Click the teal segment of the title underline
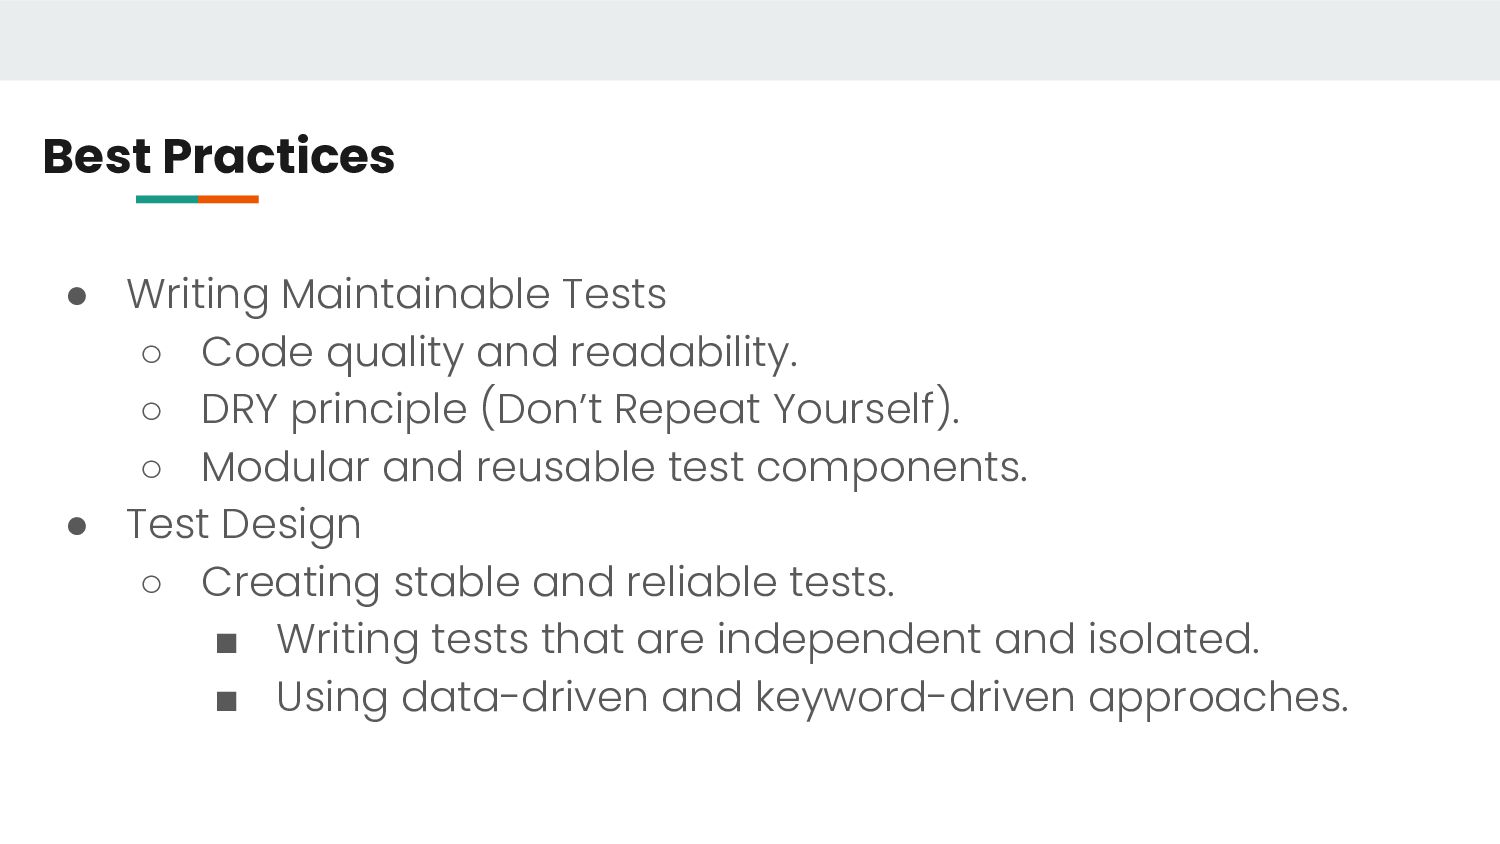This screenshot has width=1500, height=844. 166,199
